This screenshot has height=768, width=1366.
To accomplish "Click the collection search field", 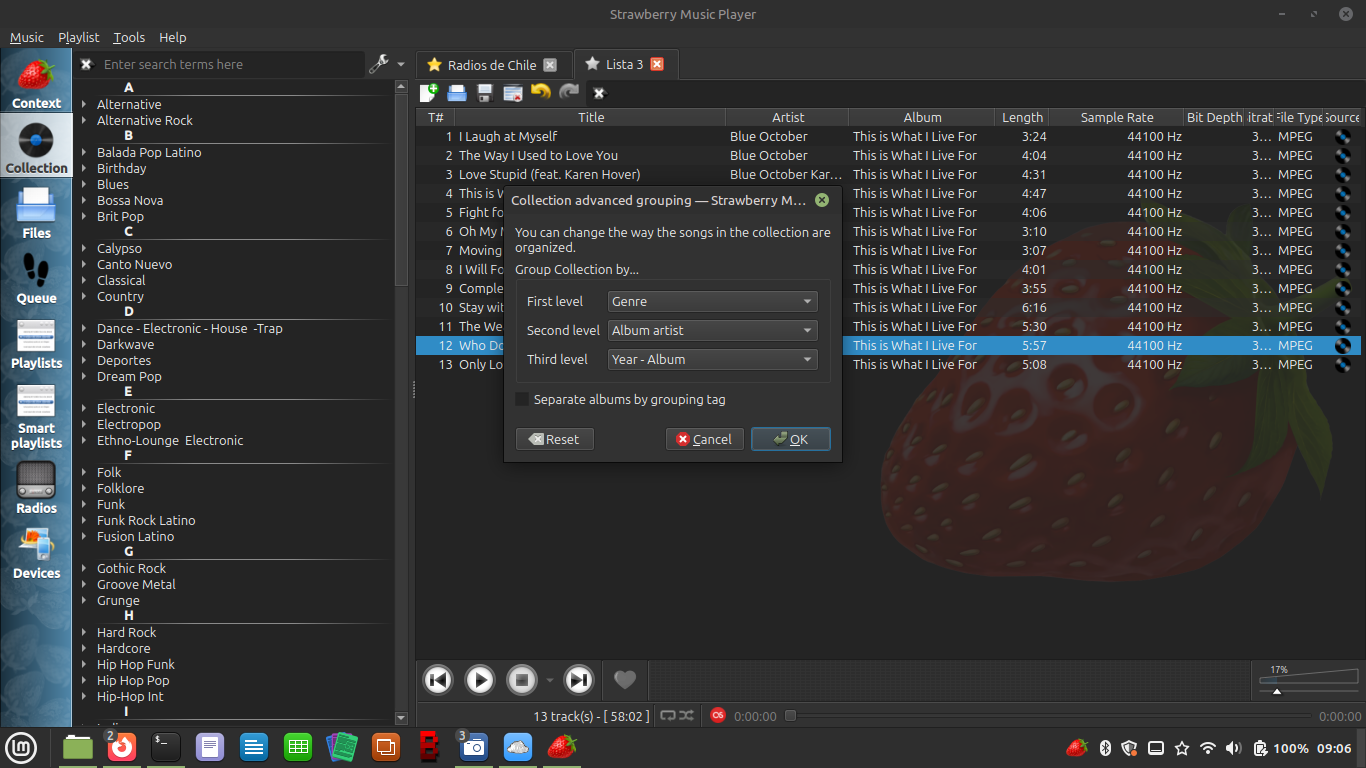I will (x=232, y=64).
